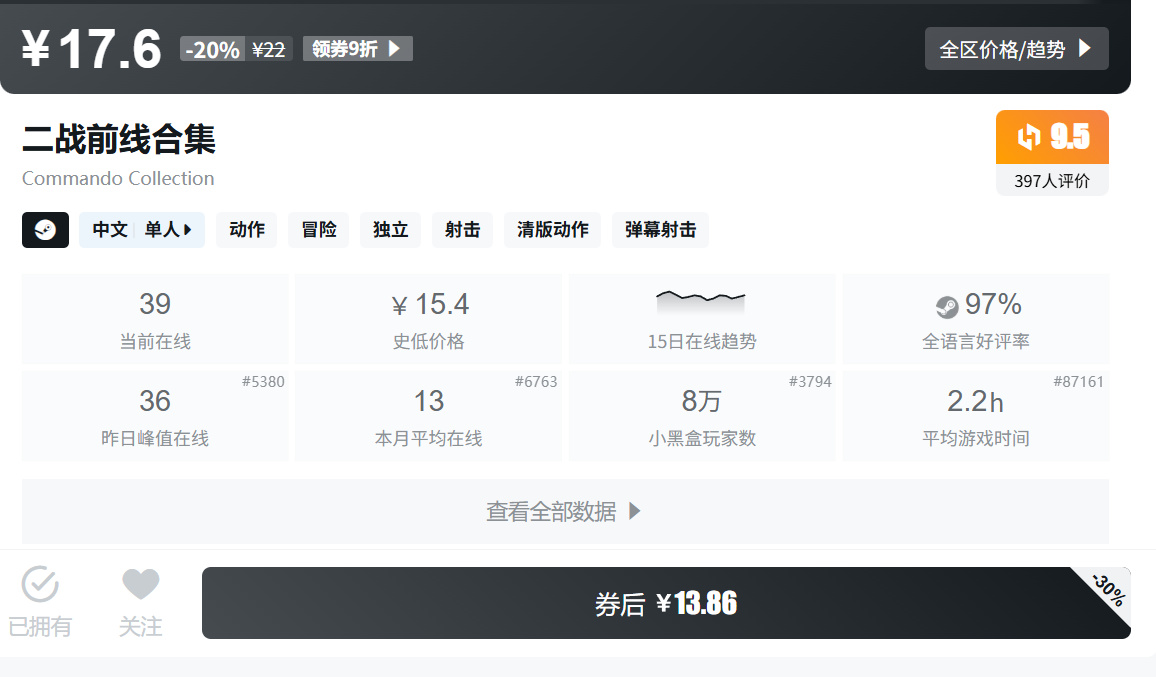
Task: Open 全区价格/趋势 price trends
Action: (1017, 49)
